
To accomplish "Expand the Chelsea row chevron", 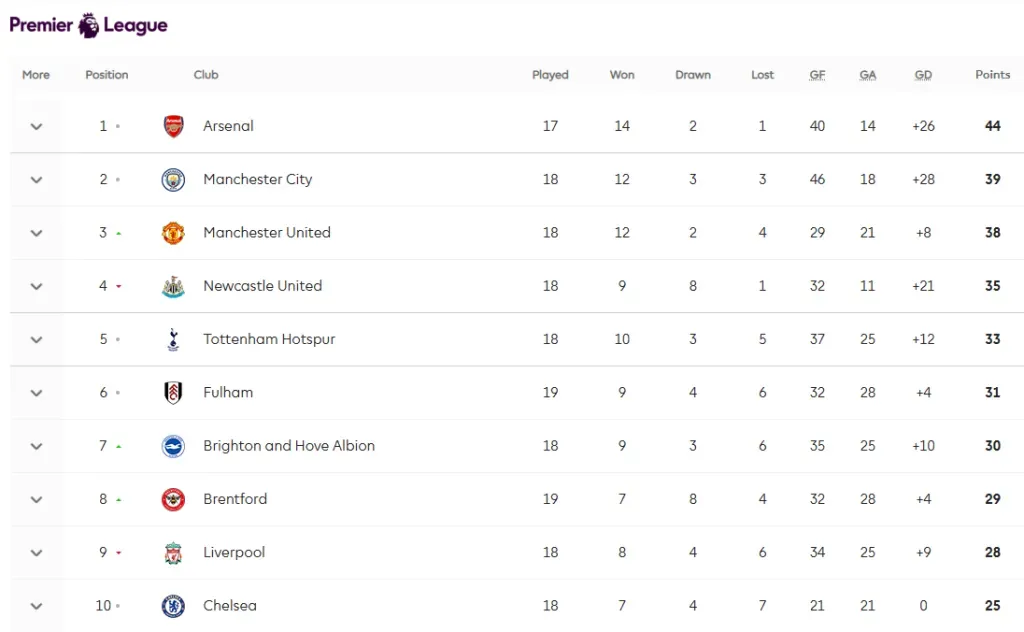I will (x=37, y=606).
